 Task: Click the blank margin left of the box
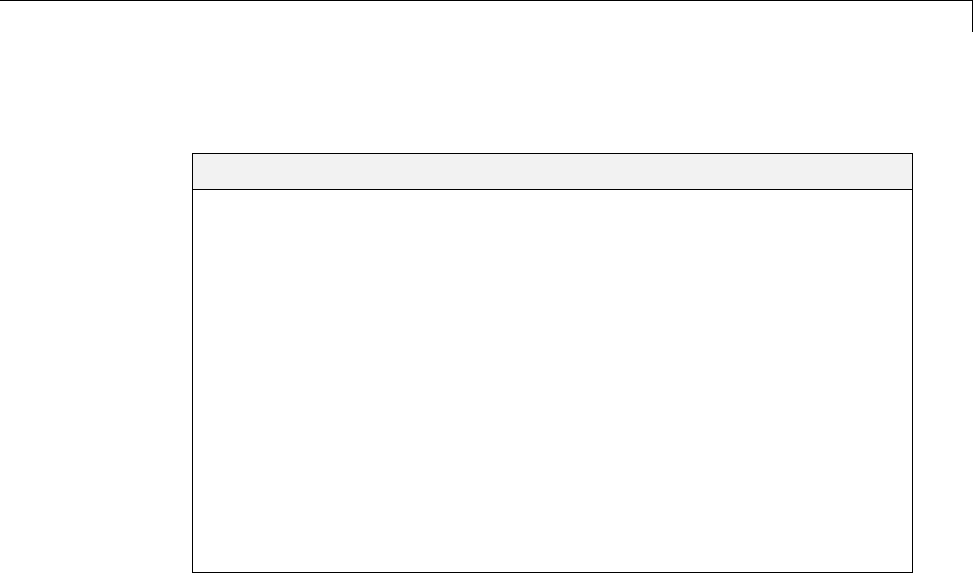point(96,363)
